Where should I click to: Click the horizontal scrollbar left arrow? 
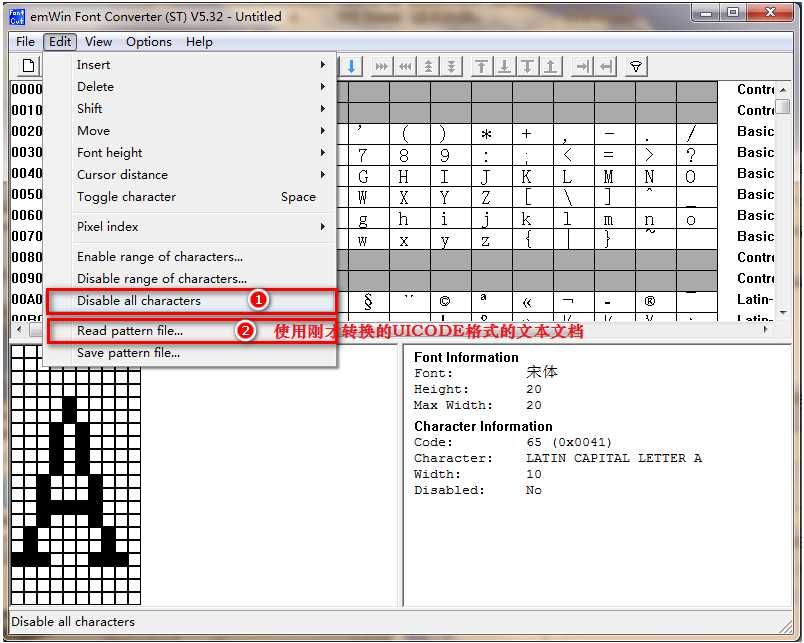tap(20, 330)
